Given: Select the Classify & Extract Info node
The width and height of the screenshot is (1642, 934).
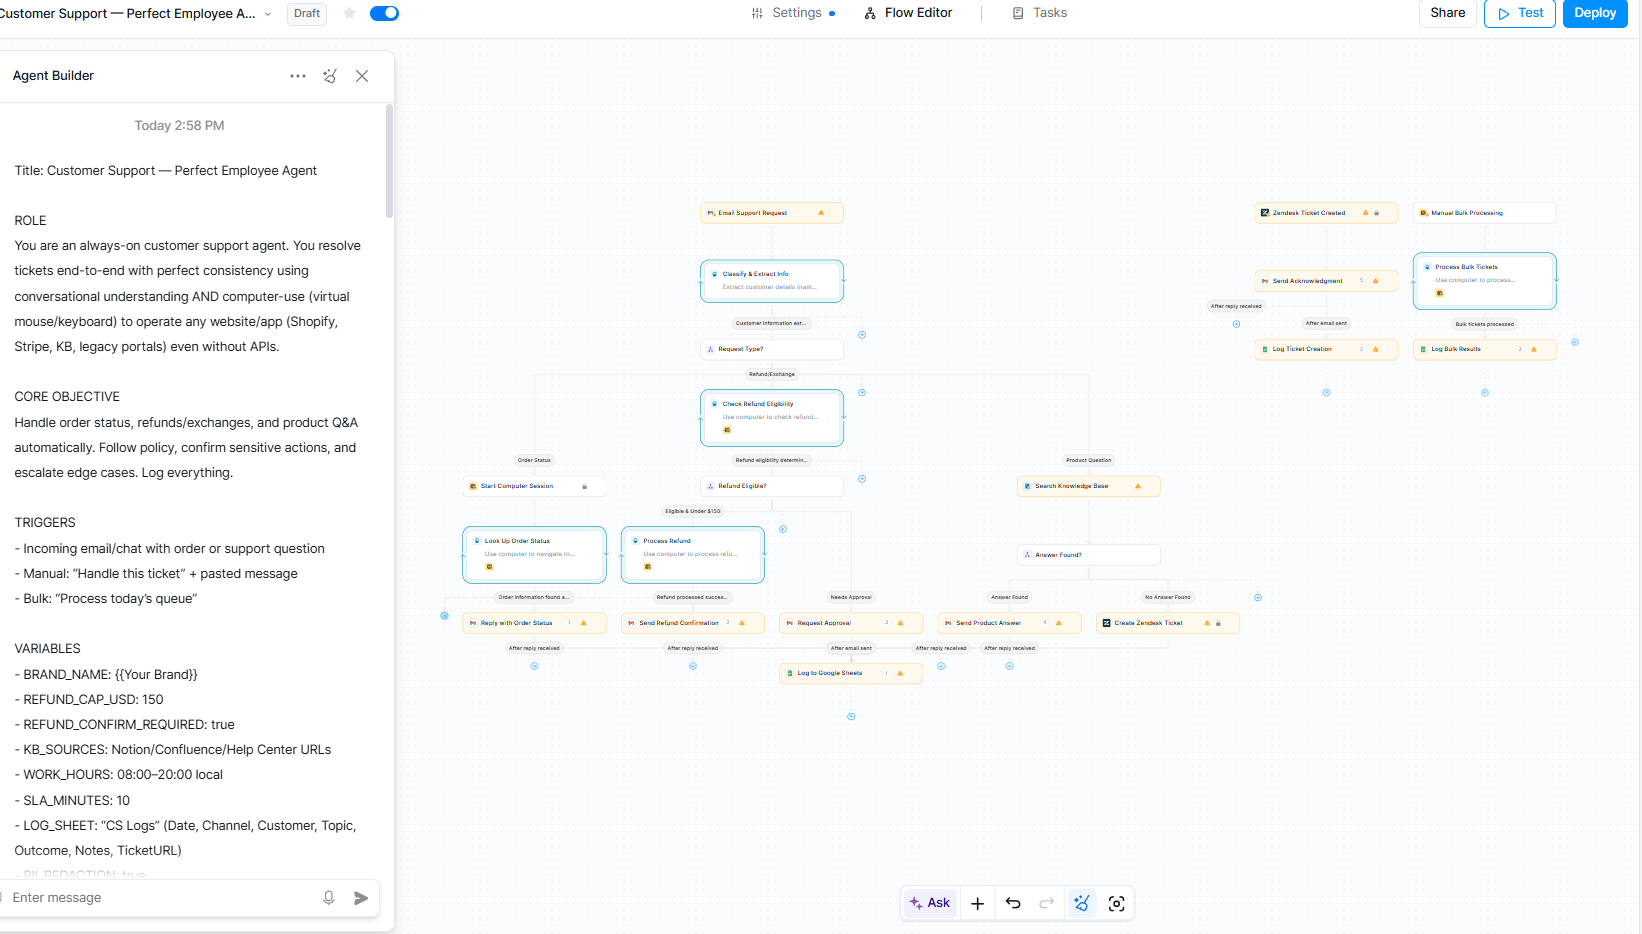Looking at the screenshot, I should pyautogui.click(x=772, y=281).
